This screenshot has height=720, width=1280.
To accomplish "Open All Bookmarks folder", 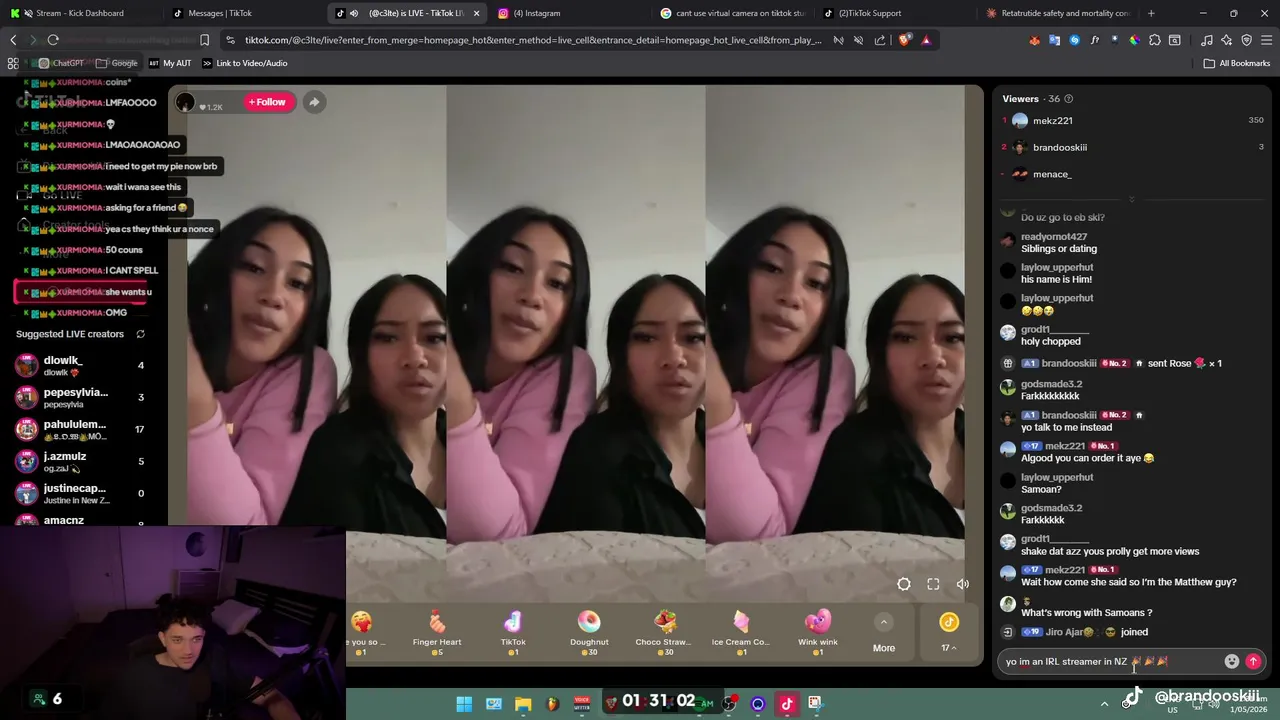I will coord(1236,63).
